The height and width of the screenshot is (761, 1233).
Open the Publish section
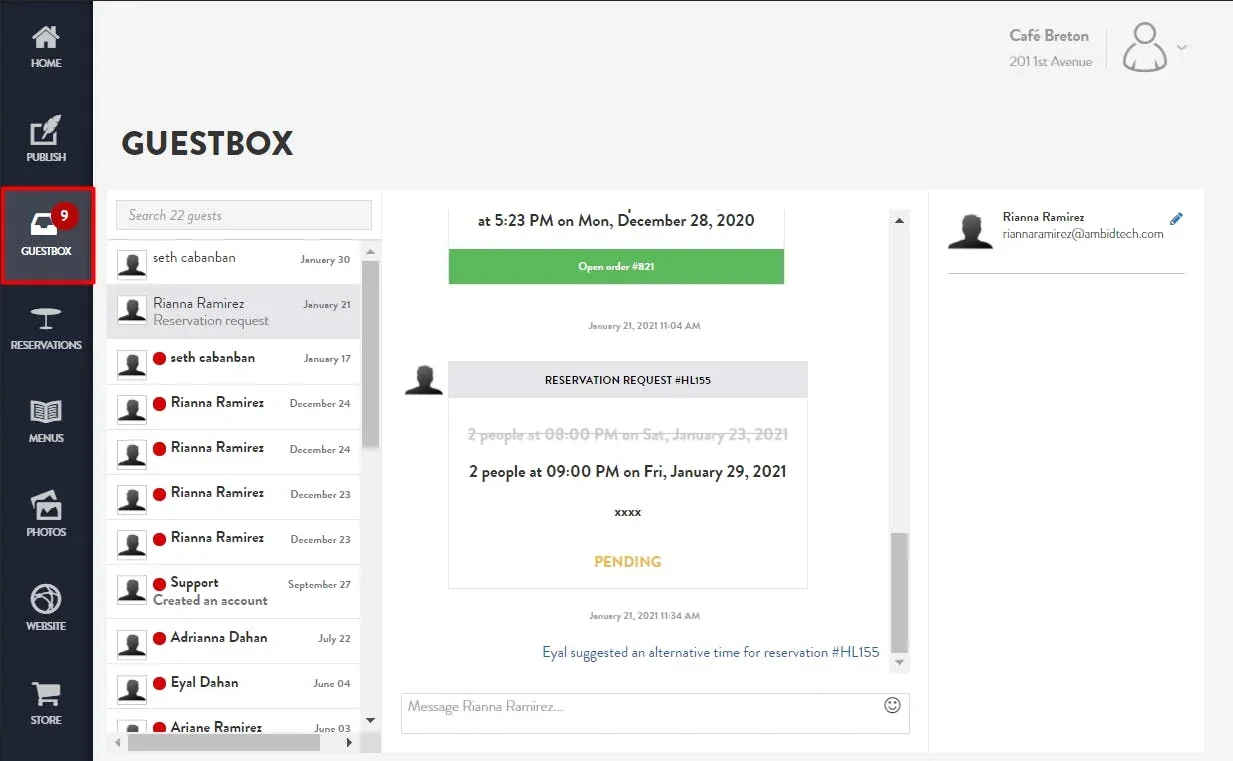click(46, 140)
